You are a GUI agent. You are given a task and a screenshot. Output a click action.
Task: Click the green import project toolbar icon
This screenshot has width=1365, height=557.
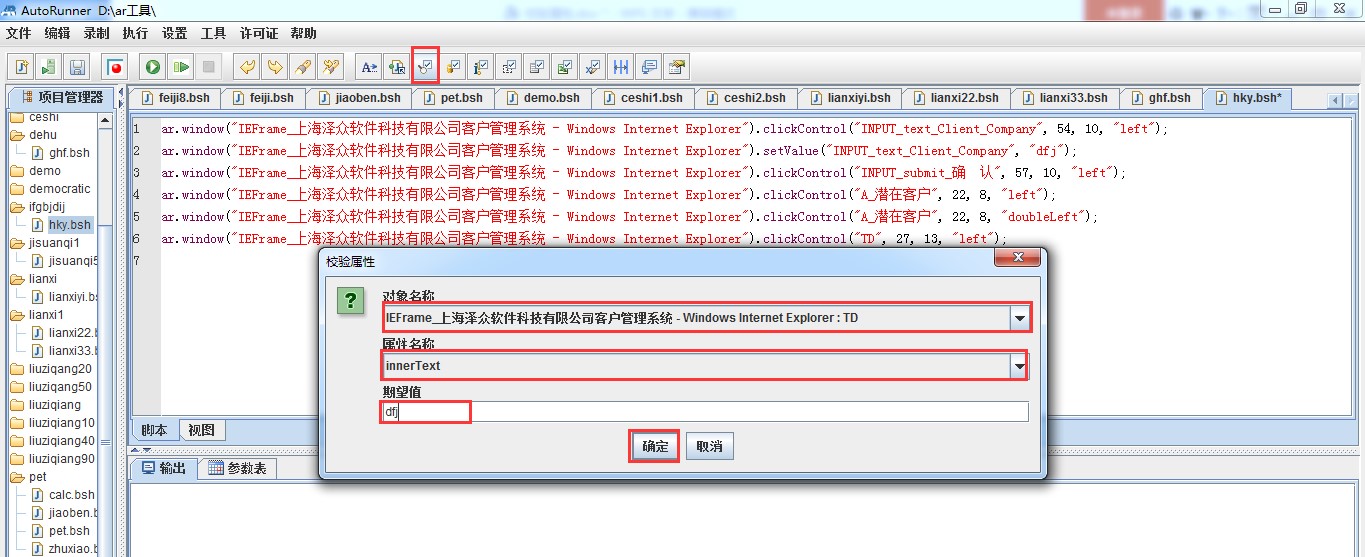point(49,67)
